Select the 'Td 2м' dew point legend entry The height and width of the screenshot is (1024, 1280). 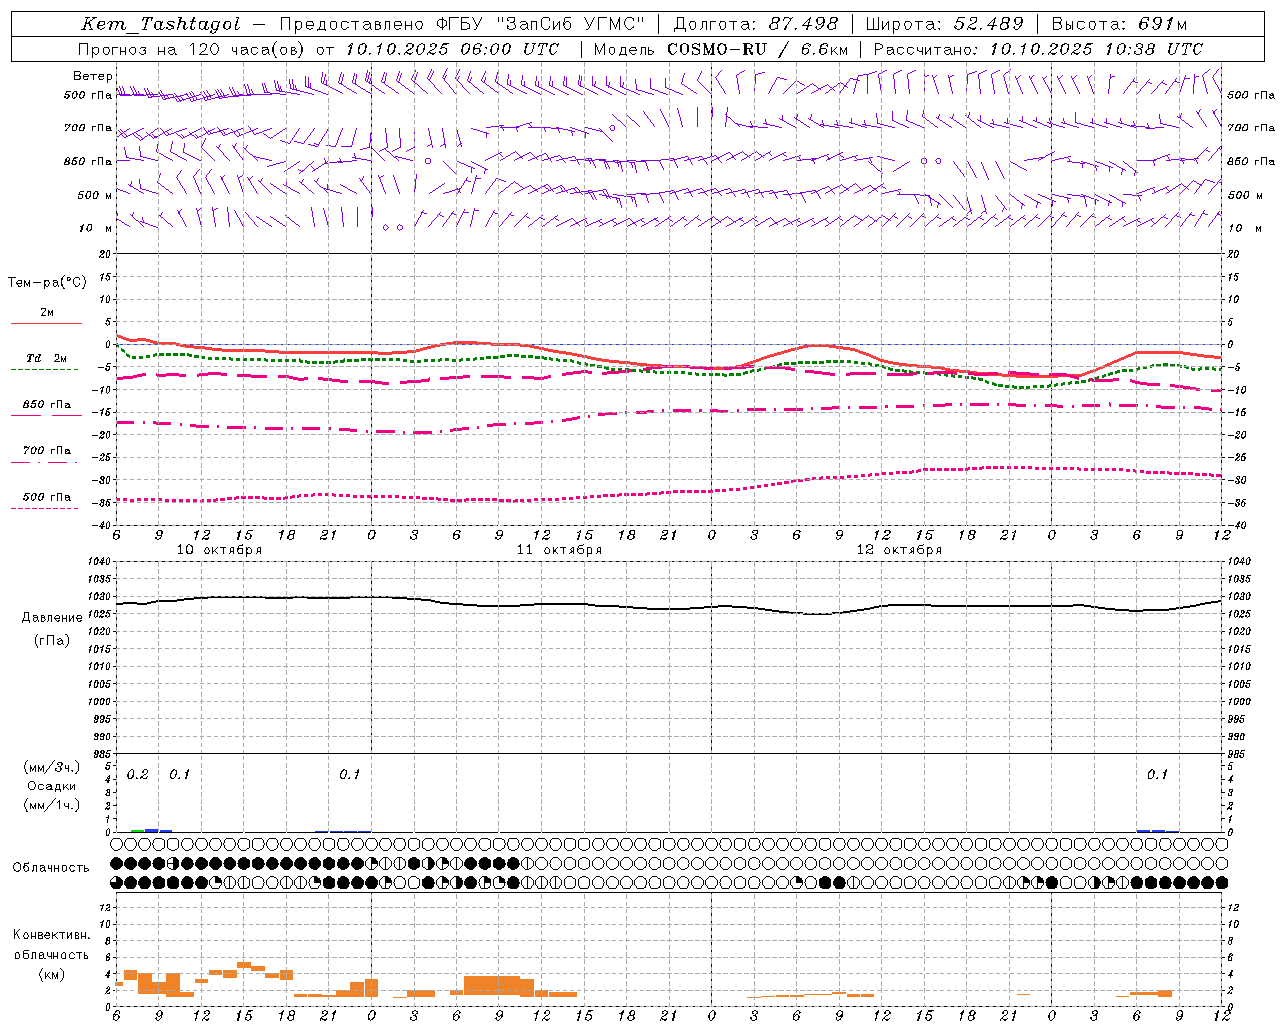pos(47,358)
